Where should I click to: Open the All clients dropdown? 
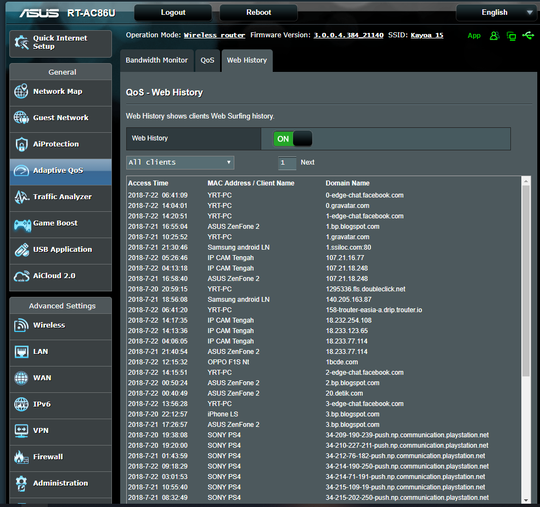pyautogui.click(x=180, y=163)
